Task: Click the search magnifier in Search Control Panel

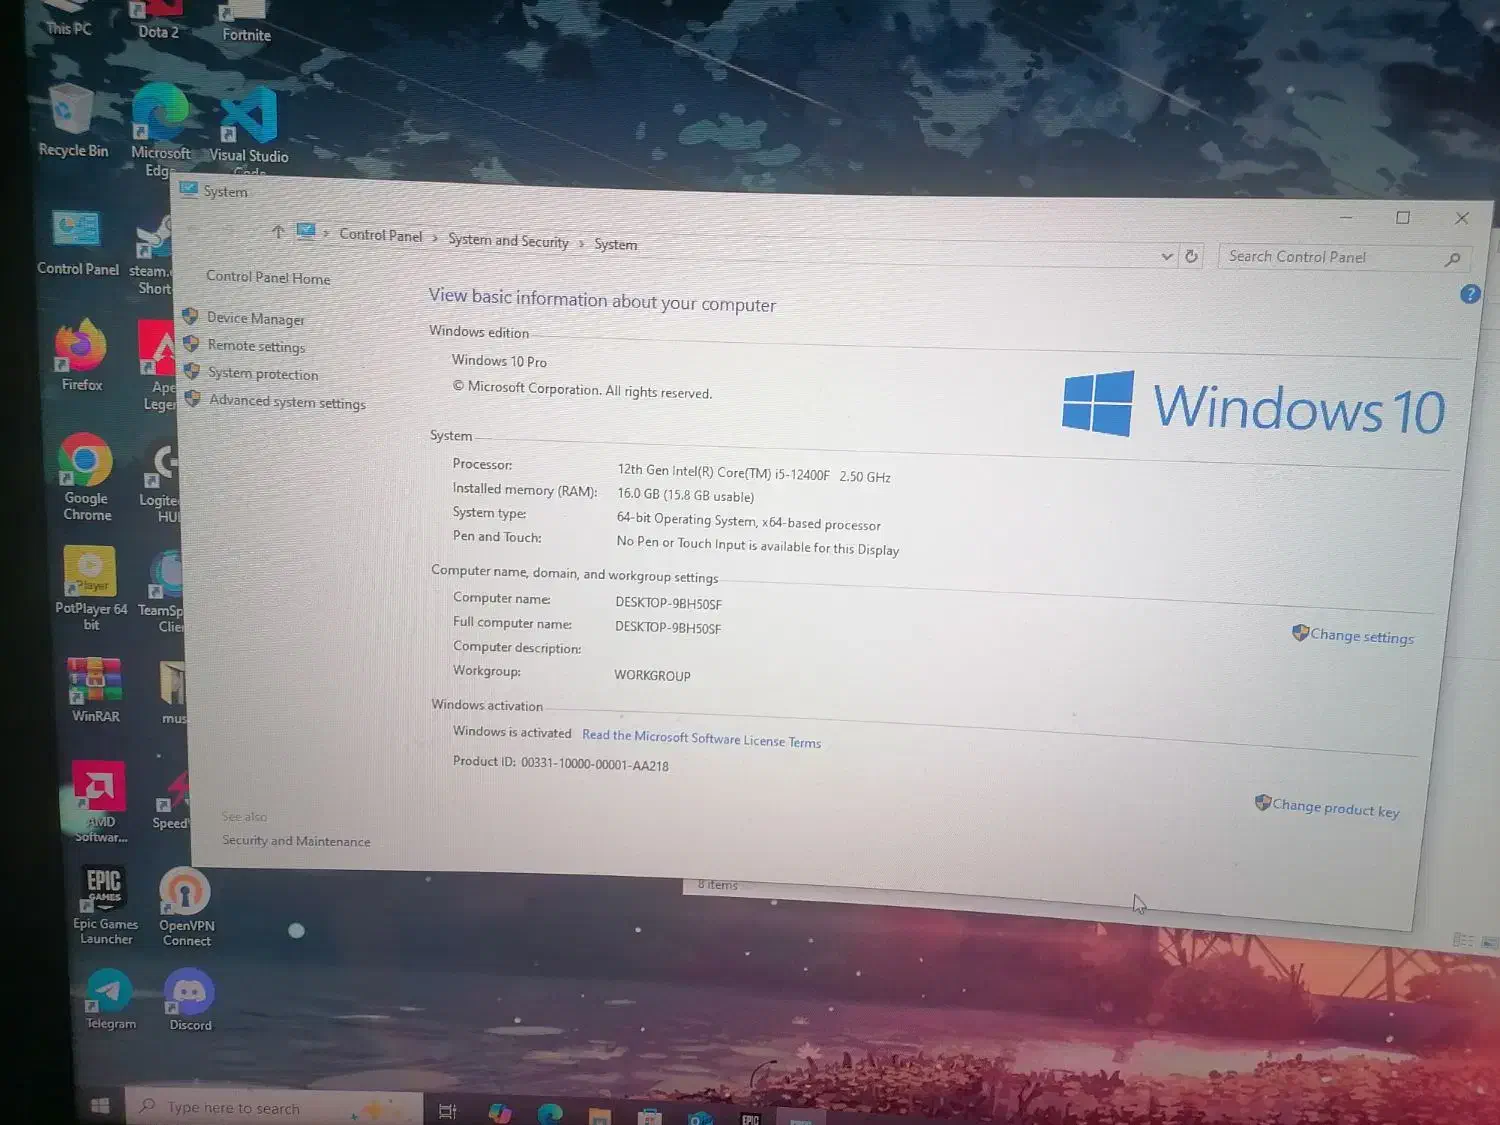Action: coord(1453,260)
